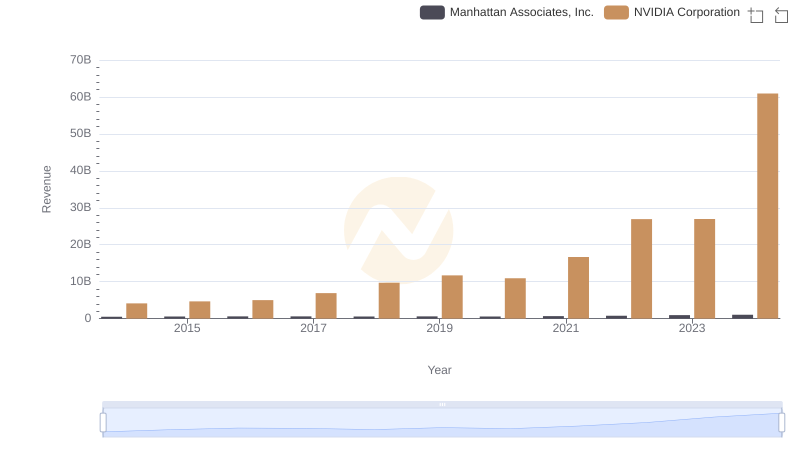Click the x-axis label 2017
800x461 pixels.
coord(313,328)
